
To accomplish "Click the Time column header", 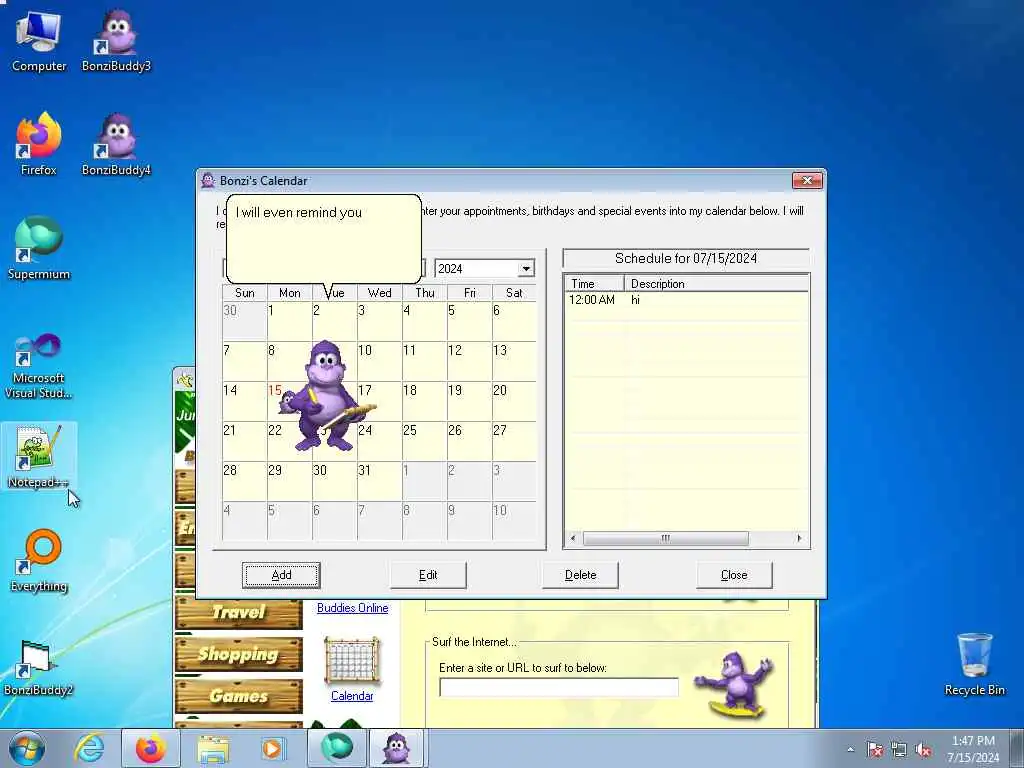I will coord(594,284).
